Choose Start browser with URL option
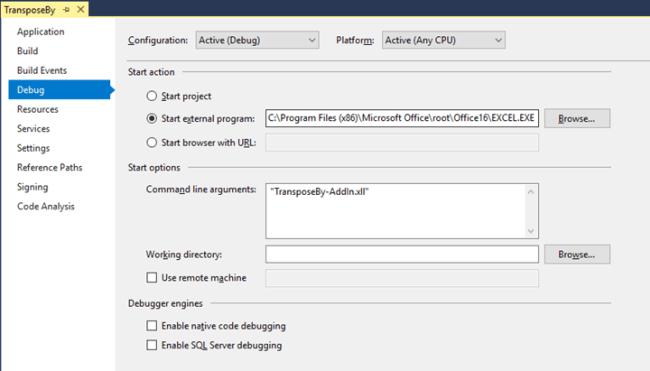The height and width of the screenshot is (371, 650). (x=152, y=143)
